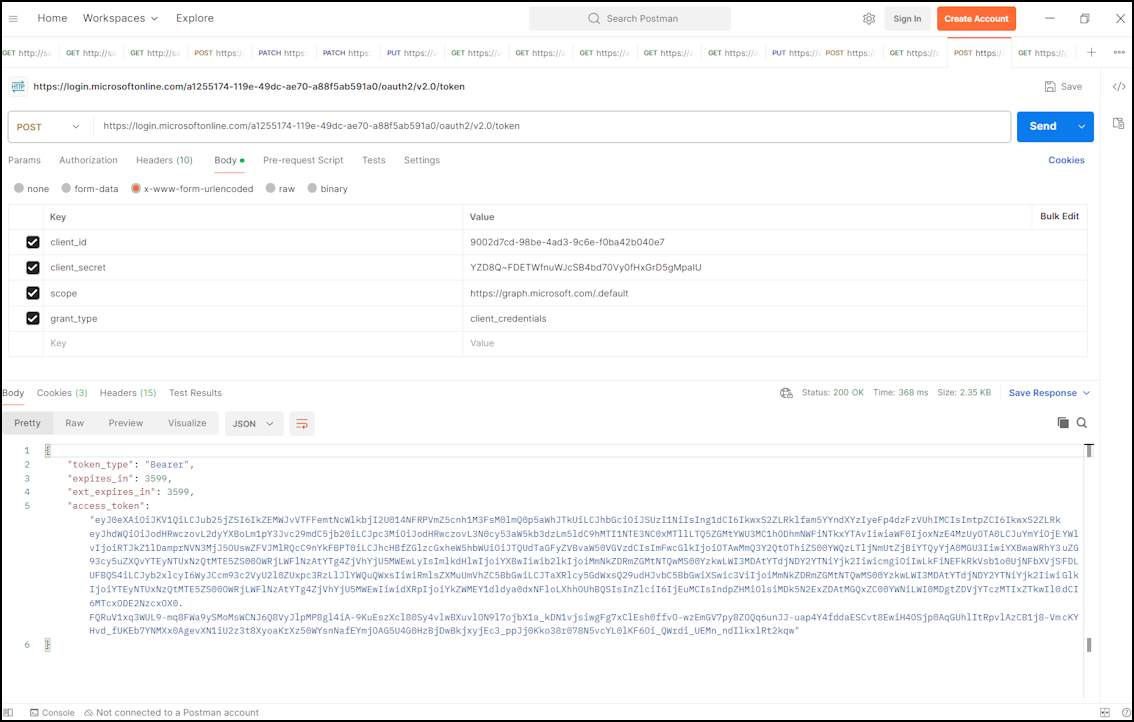Open the documentation panel icon

coord(1119,124)
